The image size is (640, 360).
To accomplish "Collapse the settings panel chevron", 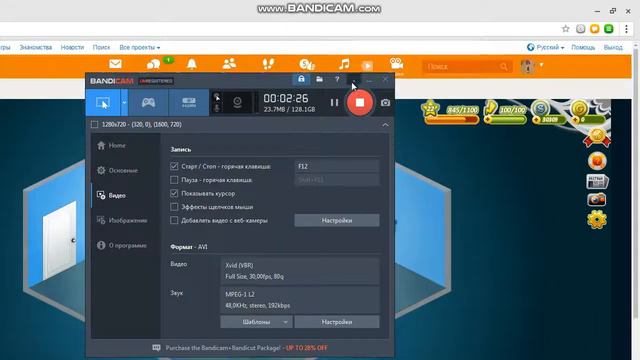I will (385, 125).
